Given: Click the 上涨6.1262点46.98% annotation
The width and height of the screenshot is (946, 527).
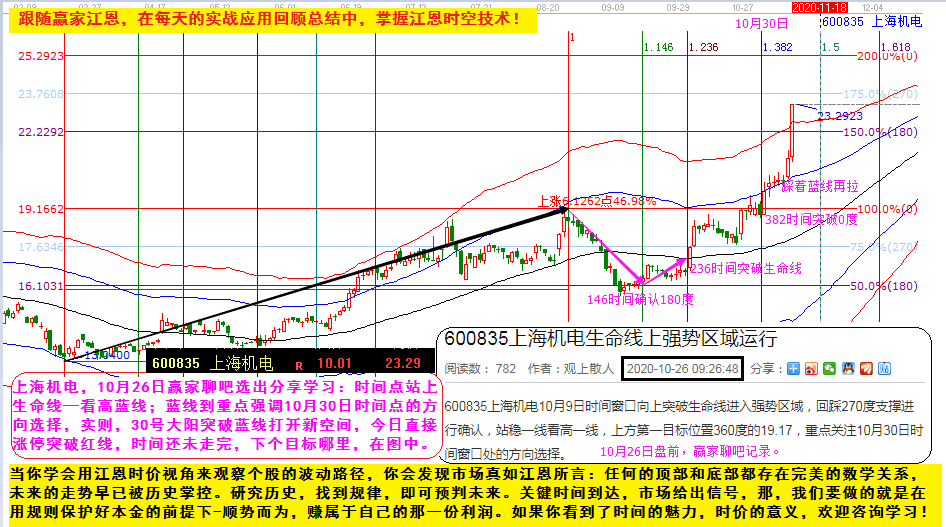Looking at the screenshot, I should coord(597,201).
